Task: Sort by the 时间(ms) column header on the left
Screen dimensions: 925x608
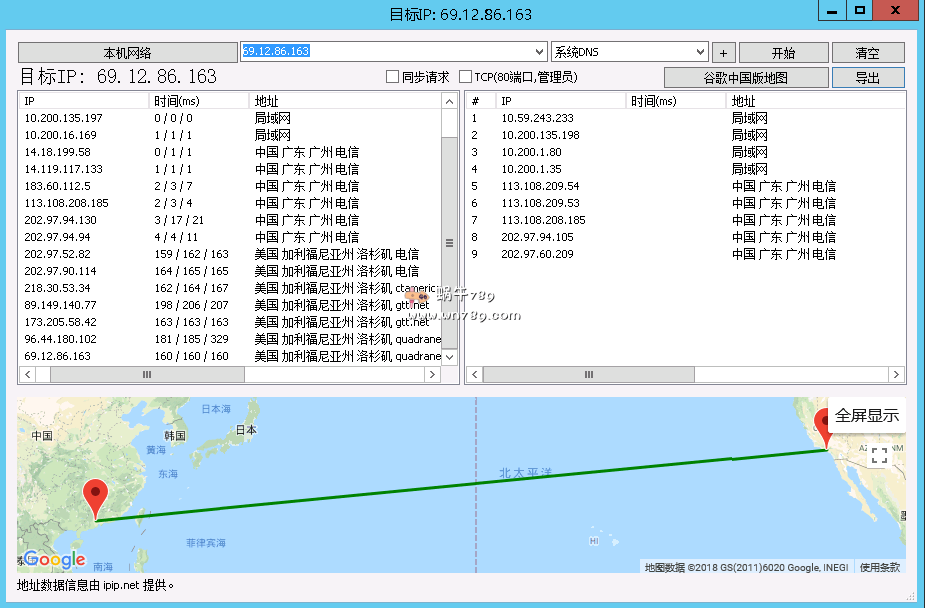Action: coord(198,101)
